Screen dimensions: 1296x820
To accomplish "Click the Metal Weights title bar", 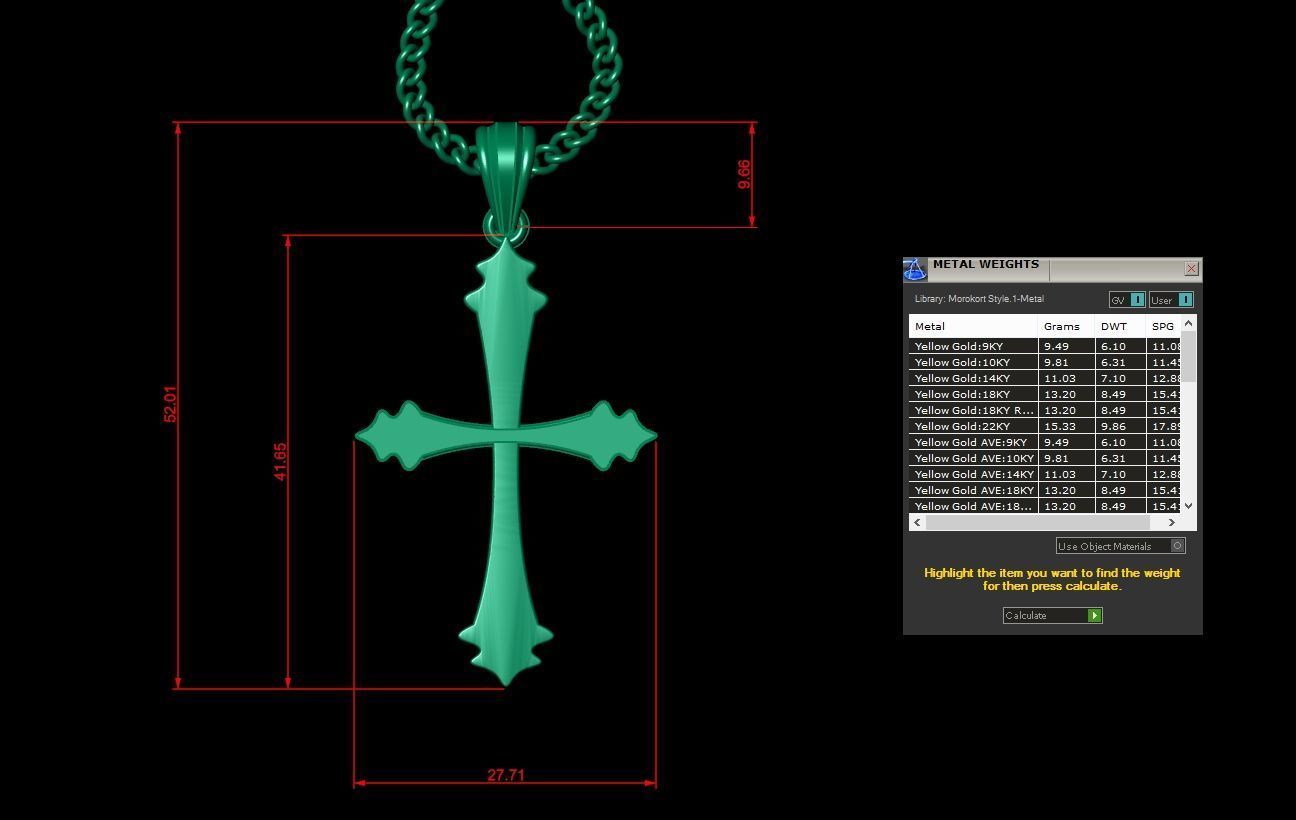I will tap(1055, 268).
